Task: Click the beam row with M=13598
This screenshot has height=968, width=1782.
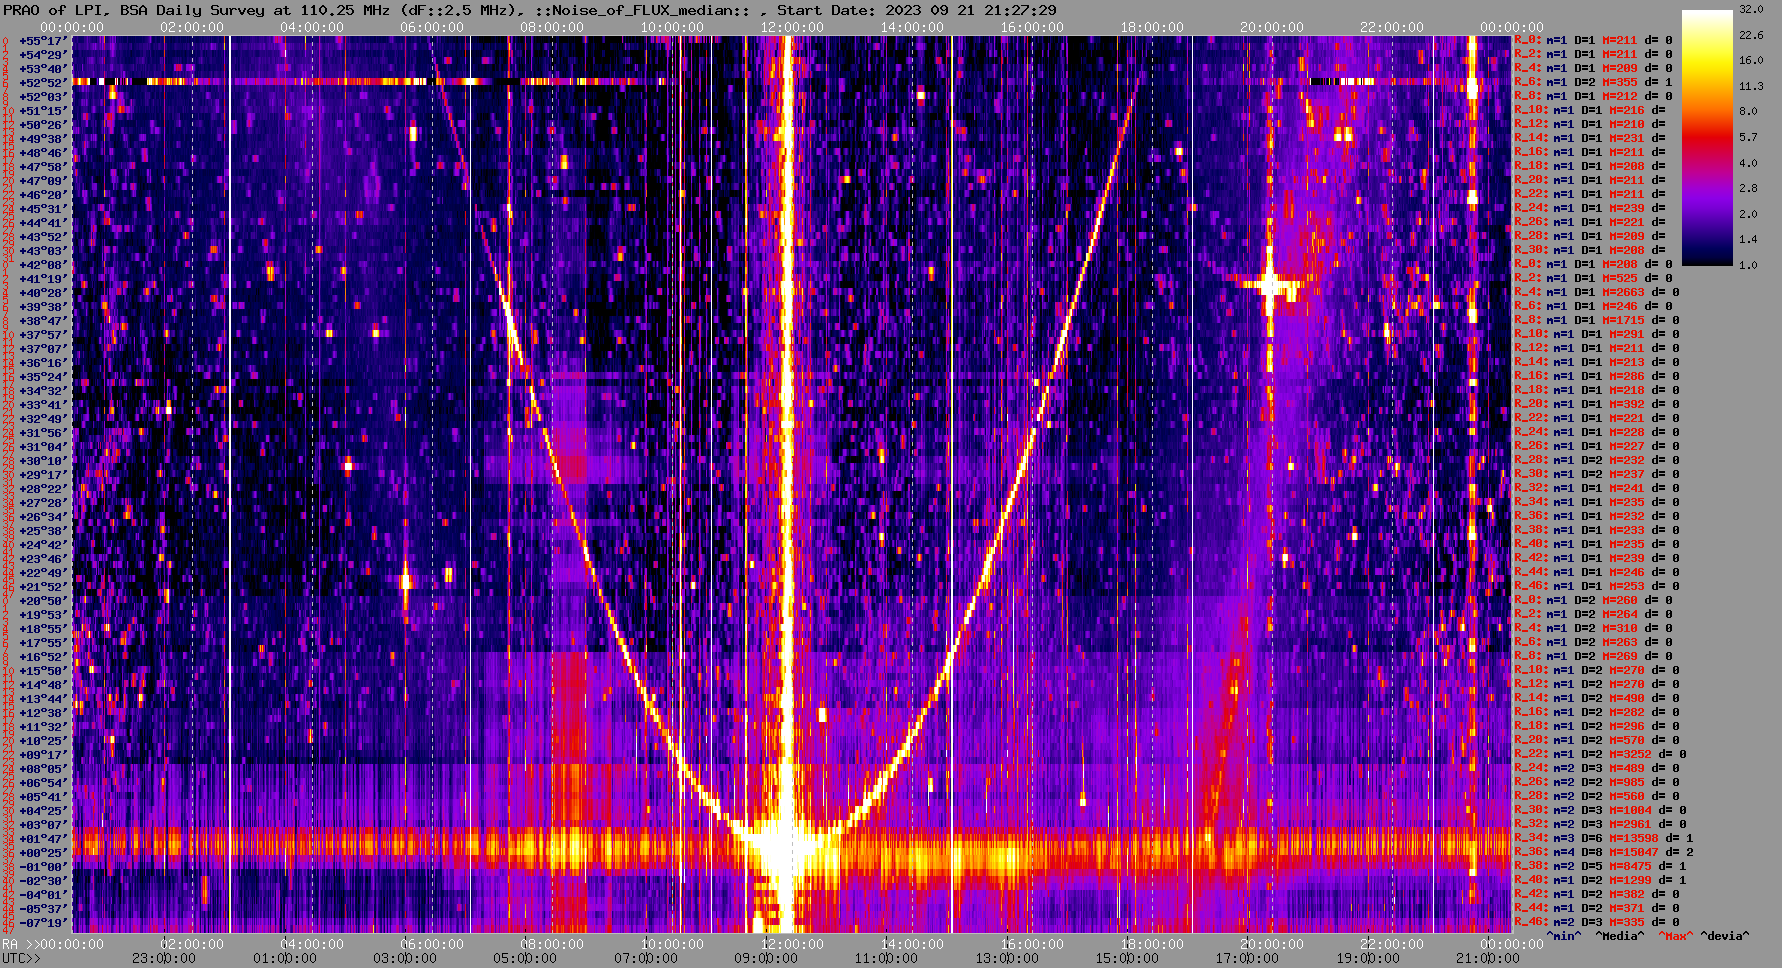Action: tap(1603, 839)
